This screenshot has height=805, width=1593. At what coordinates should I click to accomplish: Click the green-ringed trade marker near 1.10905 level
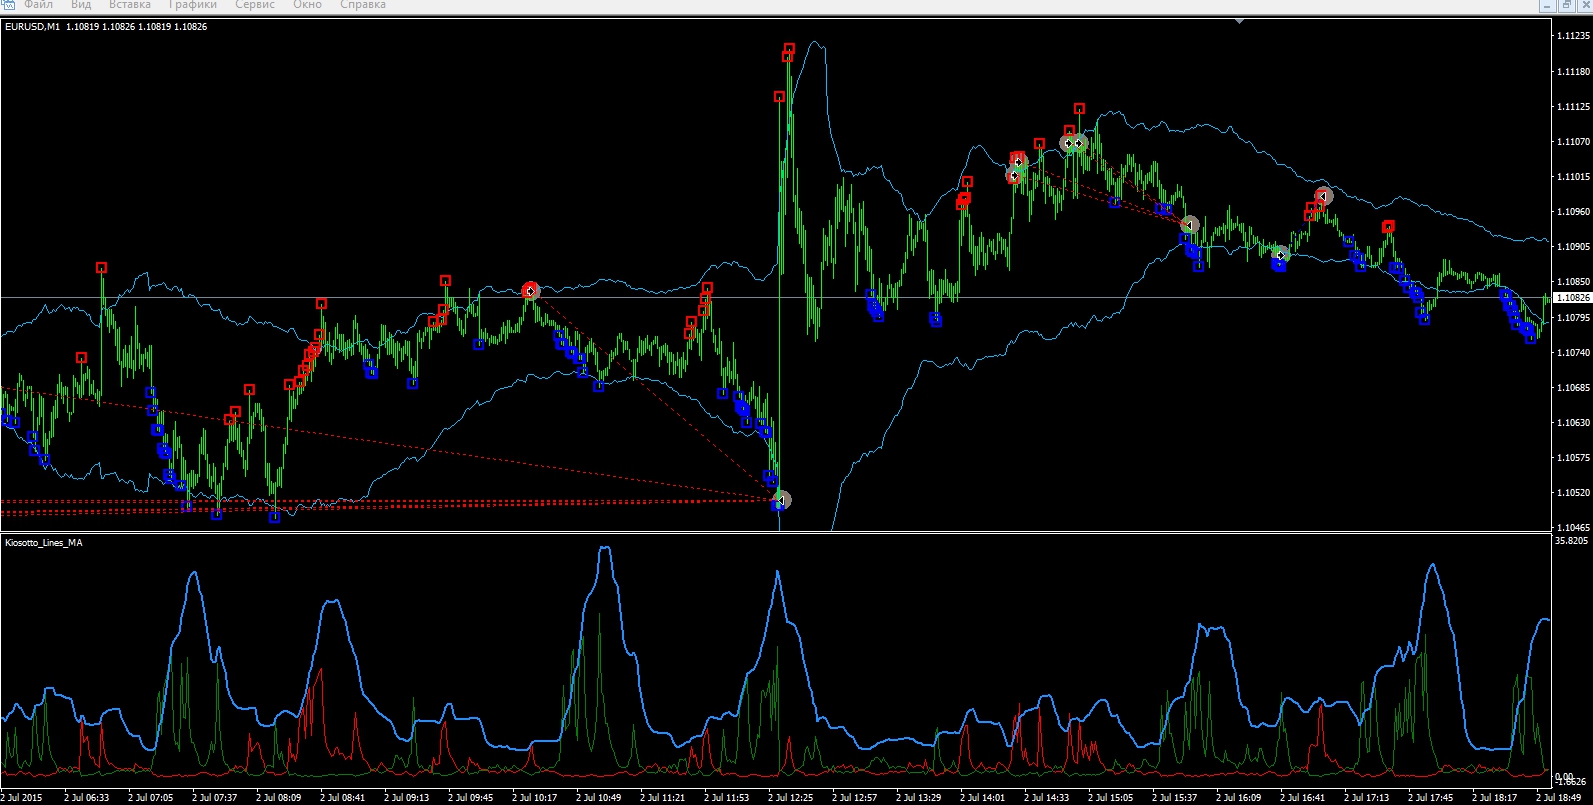(1281, 255)
